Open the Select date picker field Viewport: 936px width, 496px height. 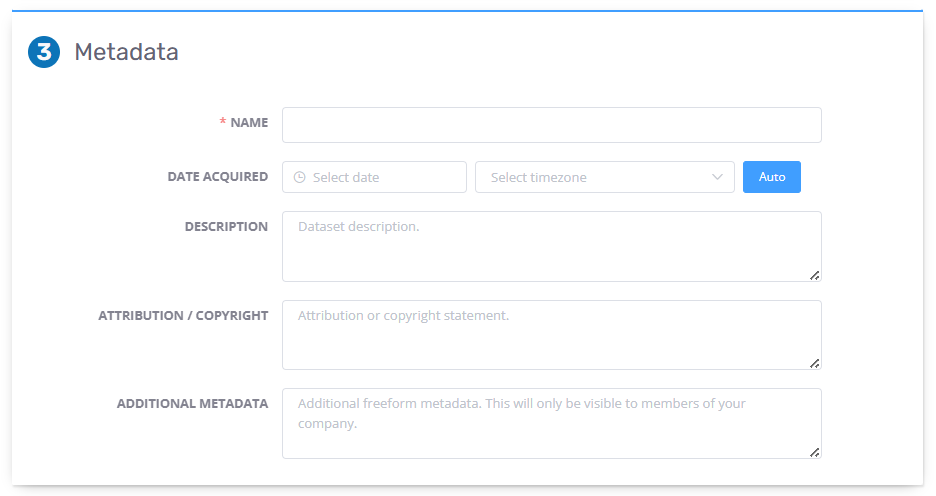click(374, 177)
